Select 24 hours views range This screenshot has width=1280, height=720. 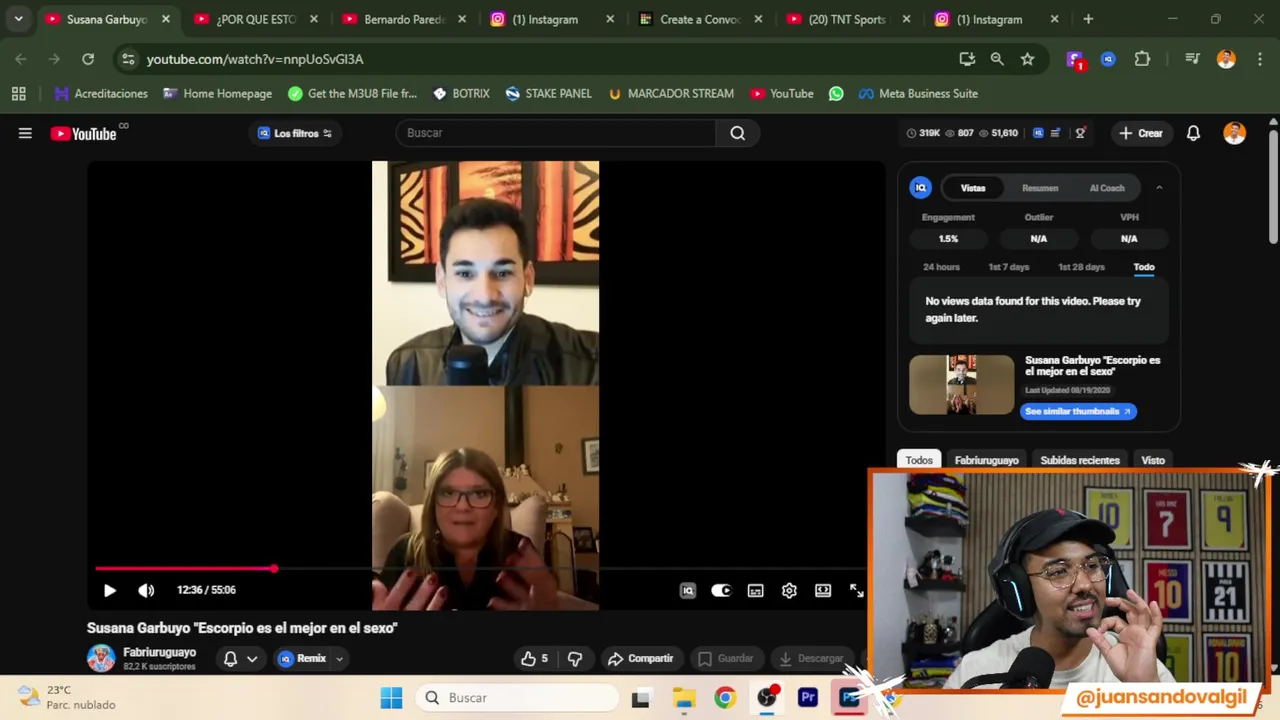point(941,267)
